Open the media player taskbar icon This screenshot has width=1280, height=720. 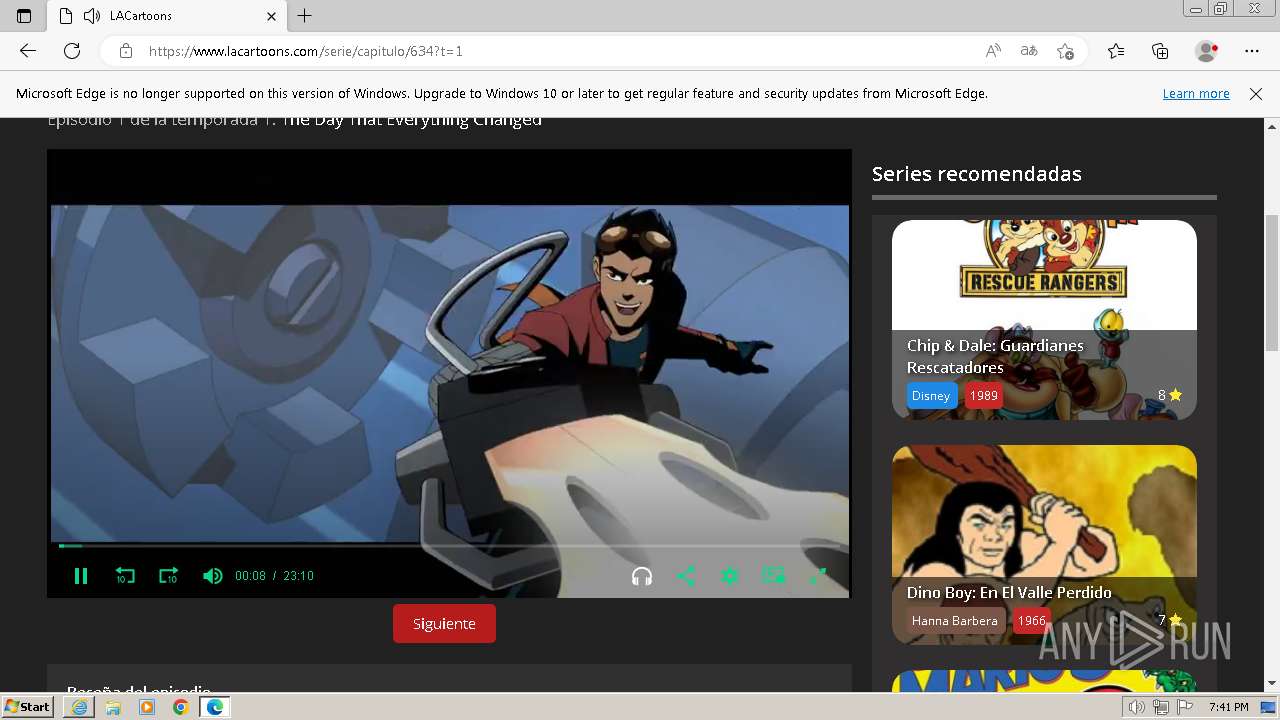147,707
